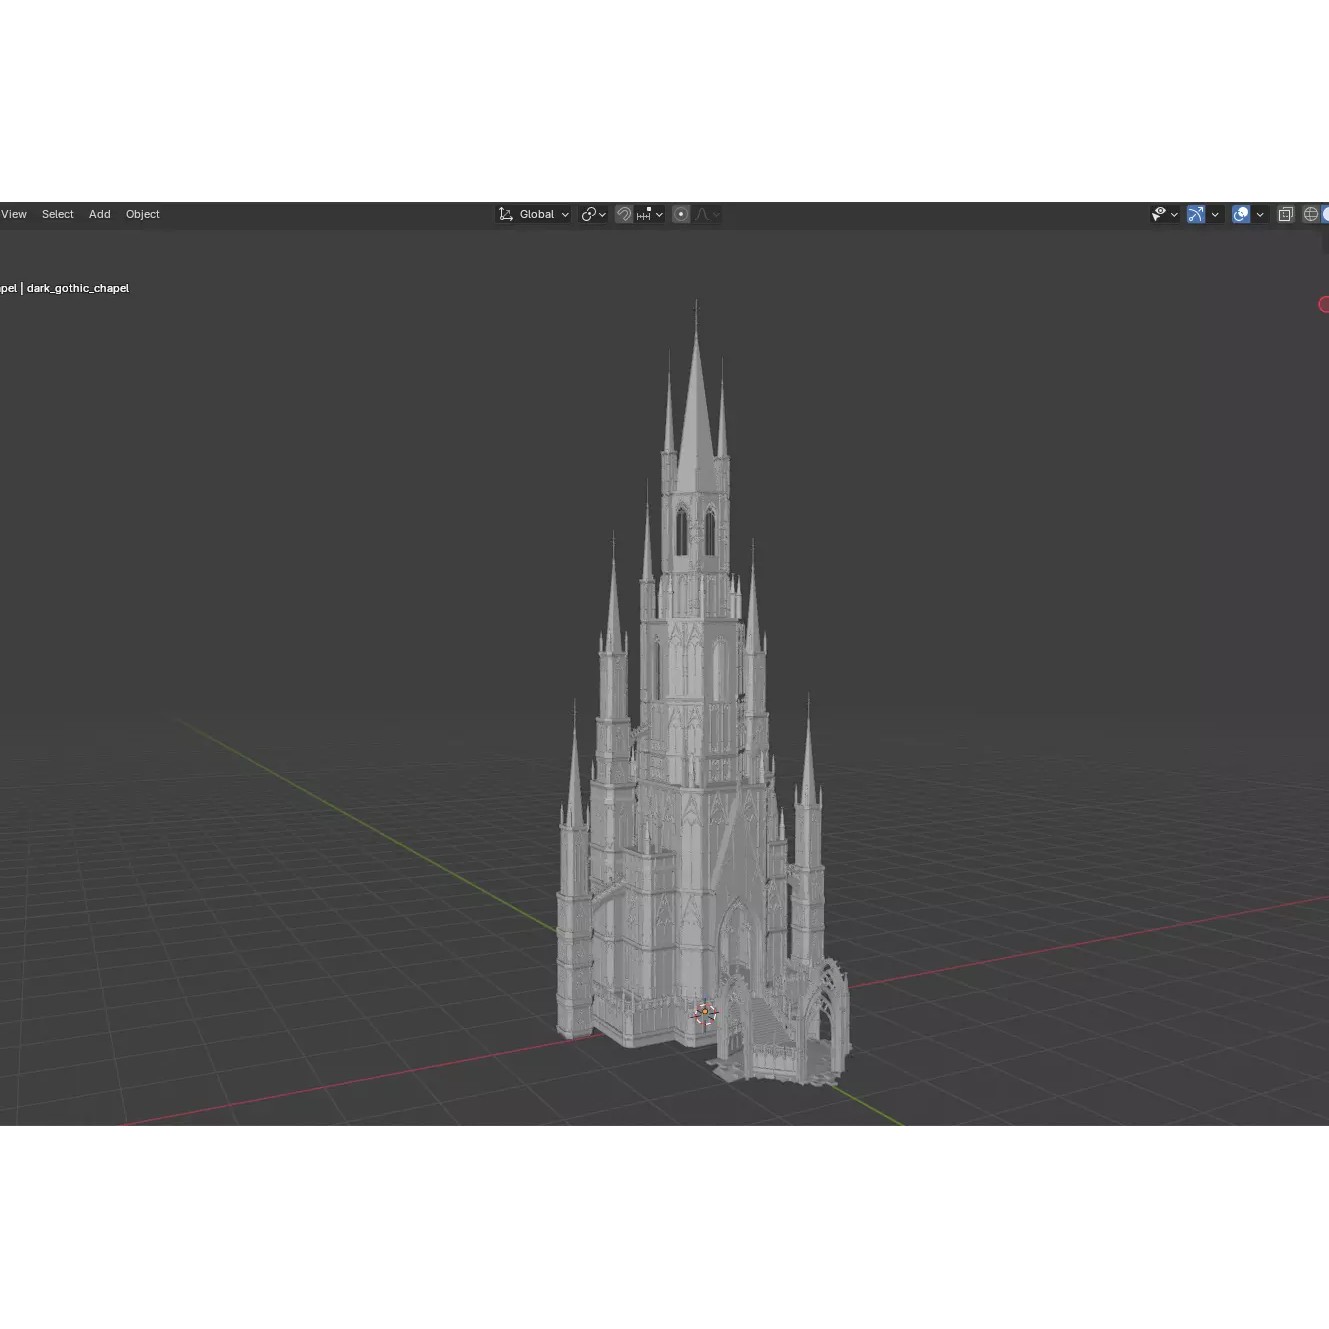Viewport: 1329px width, 1329px height.
Task: Open the View menu
Action: 14,214
